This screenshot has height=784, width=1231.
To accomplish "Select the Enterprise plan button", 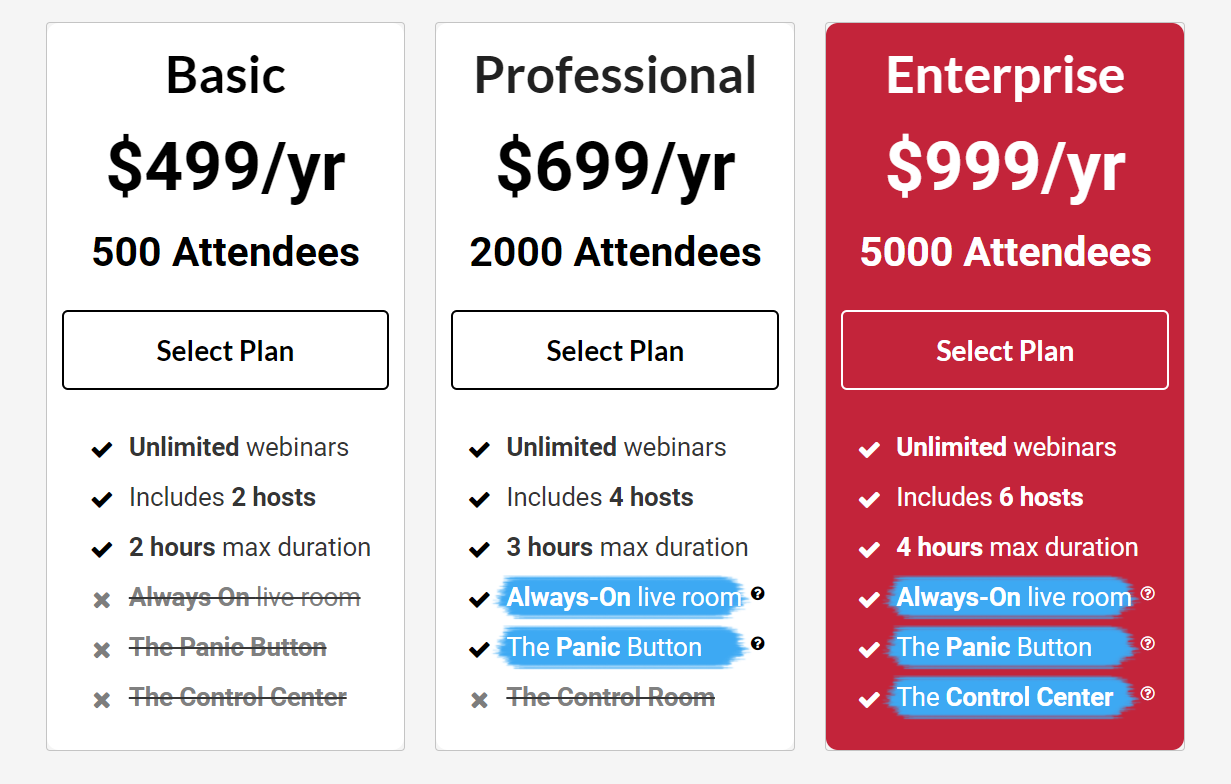I will tap(1005, 350).
